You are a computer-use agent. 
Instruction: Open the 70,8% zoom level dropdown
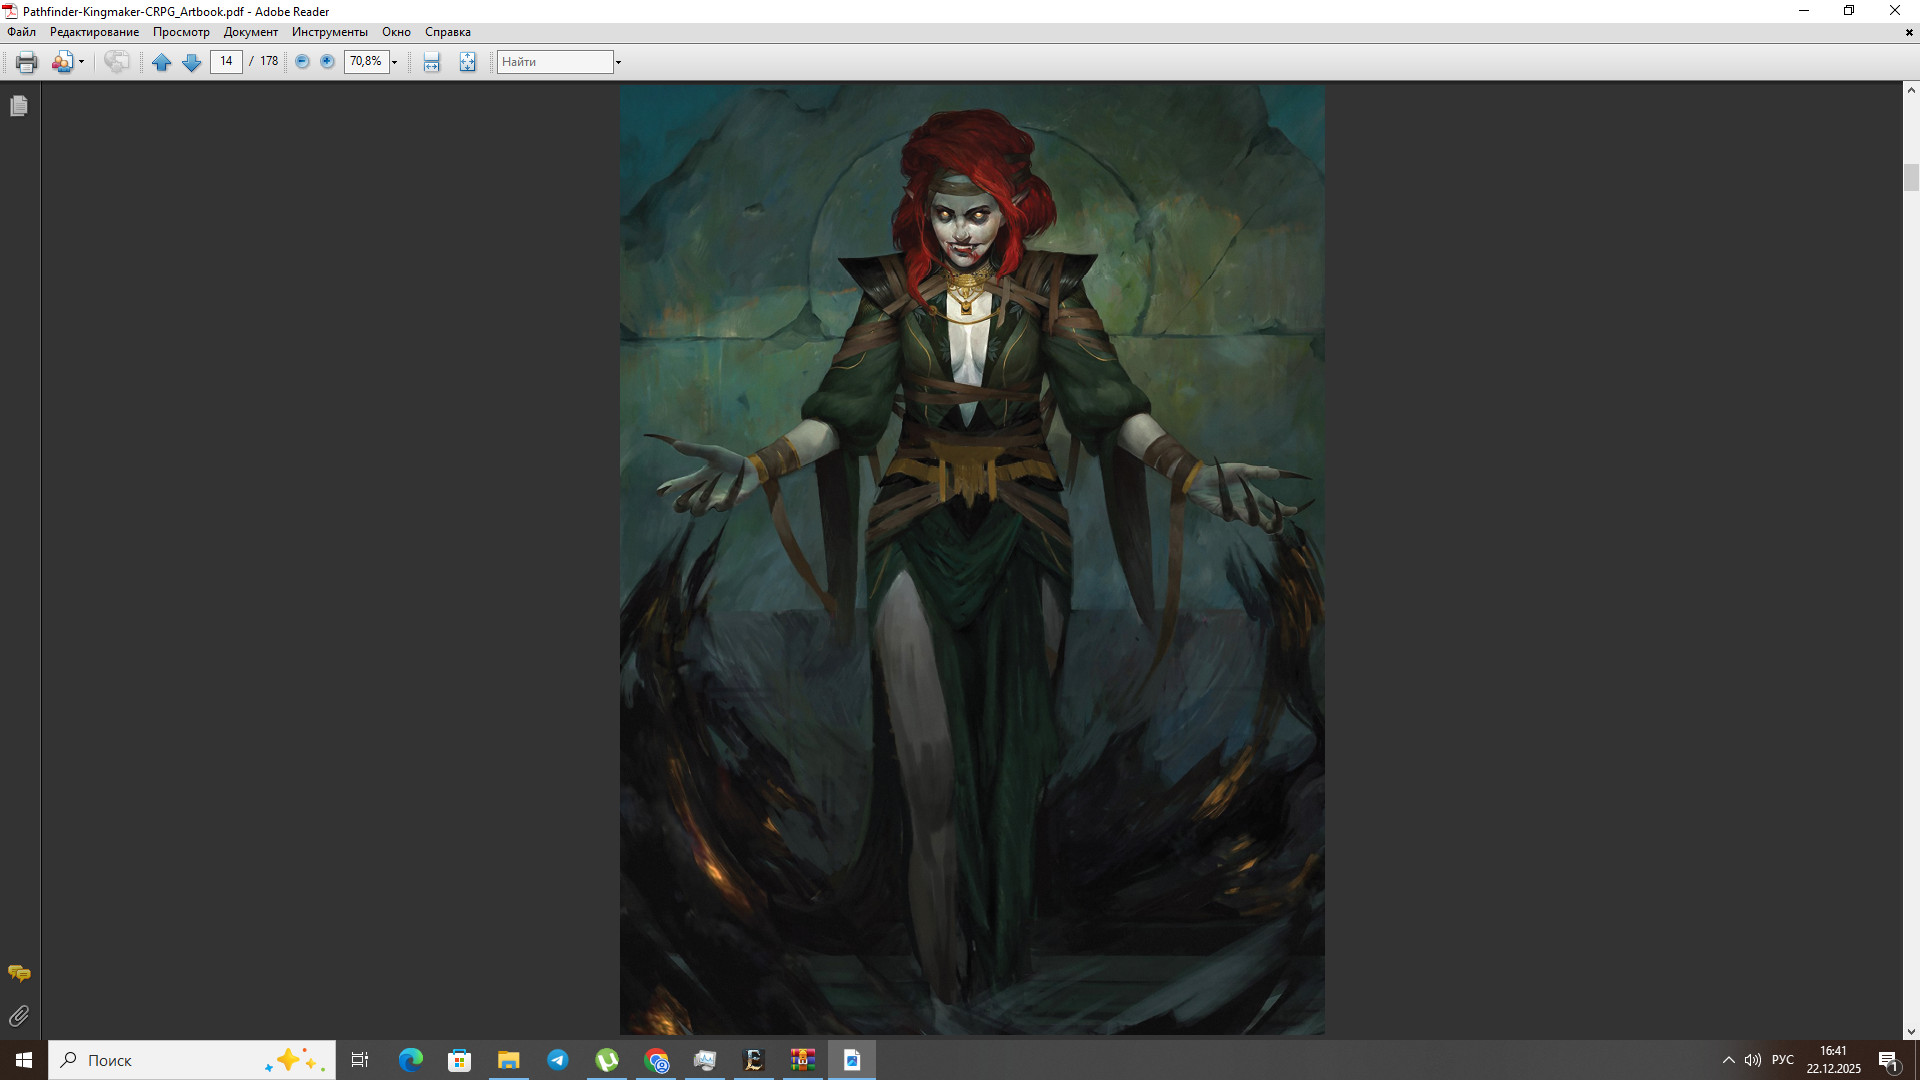pos(395,62)
